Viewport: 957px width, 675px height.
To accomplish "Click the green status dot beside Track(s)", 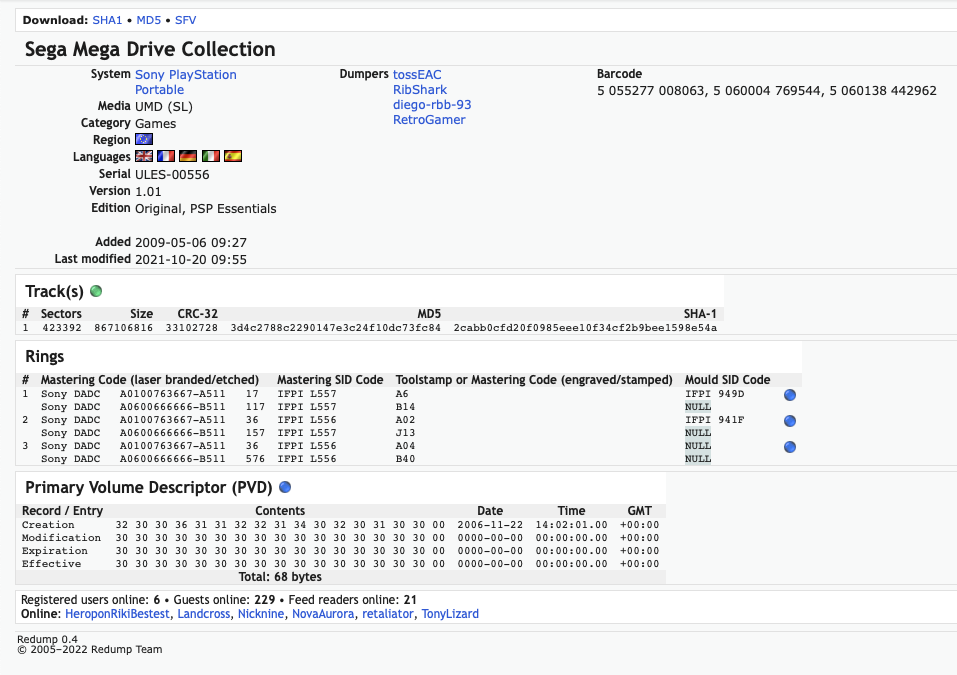I will point(96,292).
